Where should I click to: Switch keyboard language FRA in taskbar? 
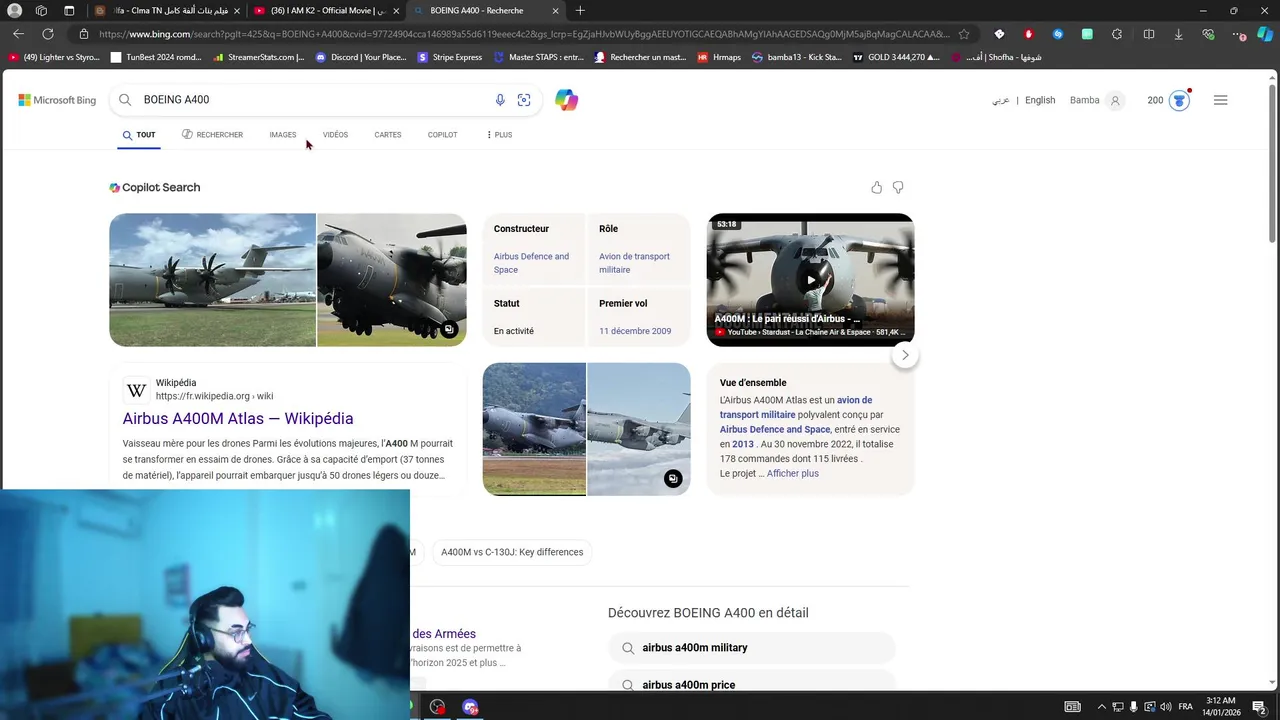[1185, 707]
